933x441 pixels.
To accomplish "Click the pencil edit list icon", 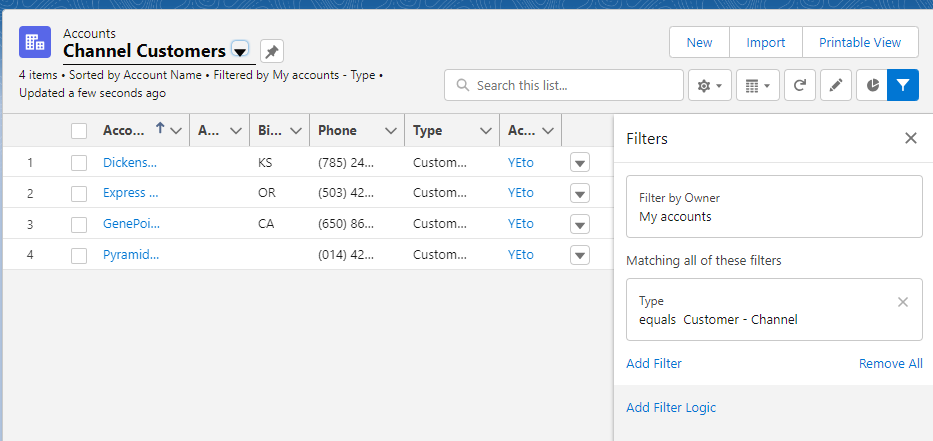I will point(835,86).
